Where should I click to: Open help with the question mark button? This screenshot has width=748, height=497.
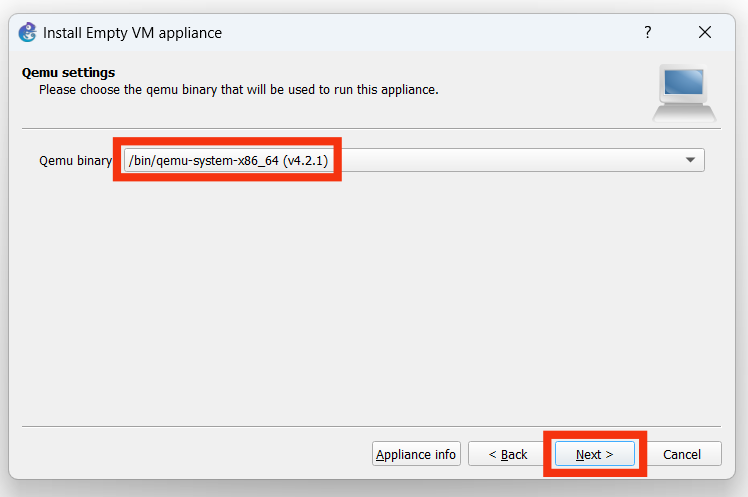[648, 32]
